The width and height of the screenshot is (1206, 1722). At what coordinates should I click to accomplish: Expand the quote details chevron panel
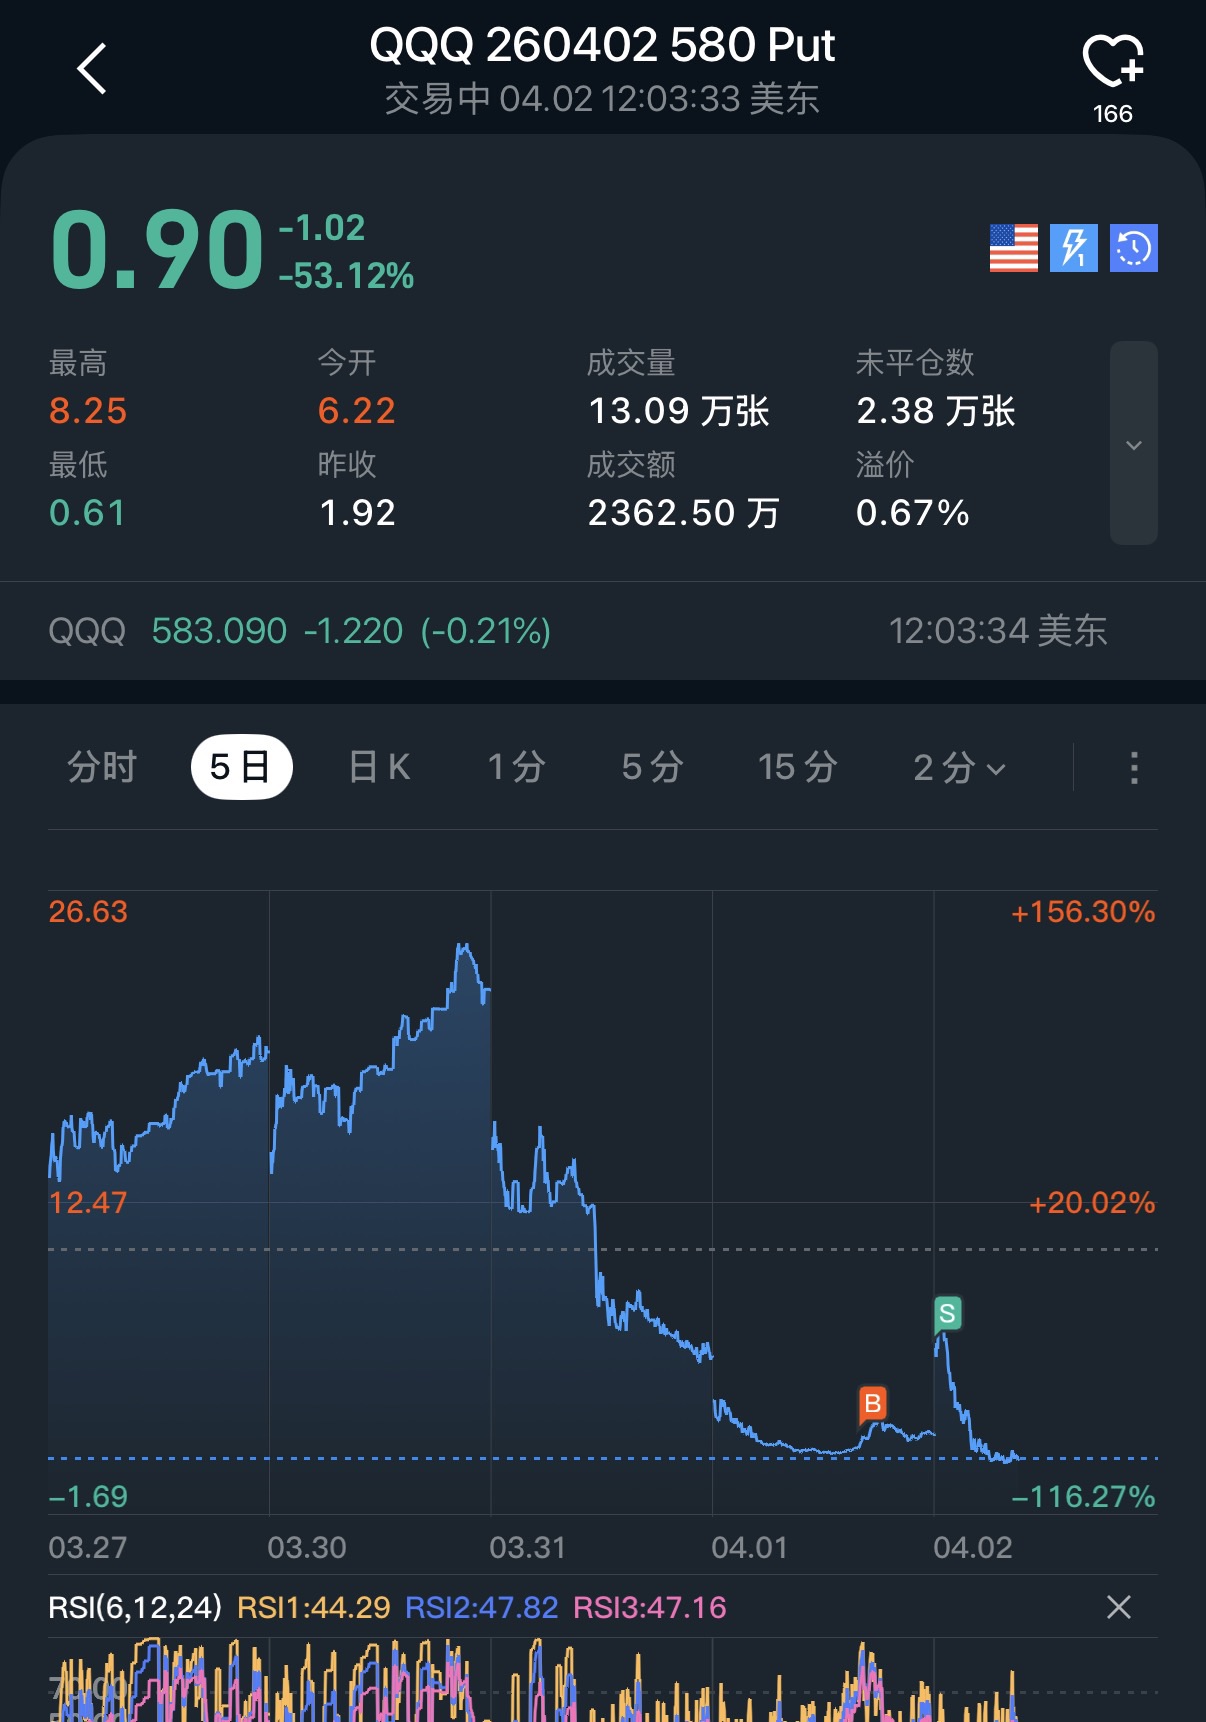1133,443
